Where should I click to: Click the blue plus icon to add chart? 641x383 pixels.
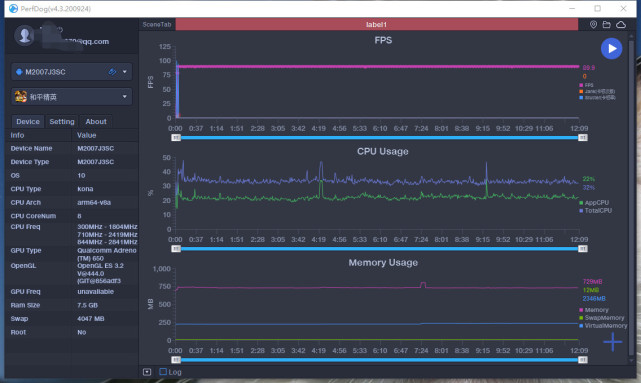tap(612, 342)
